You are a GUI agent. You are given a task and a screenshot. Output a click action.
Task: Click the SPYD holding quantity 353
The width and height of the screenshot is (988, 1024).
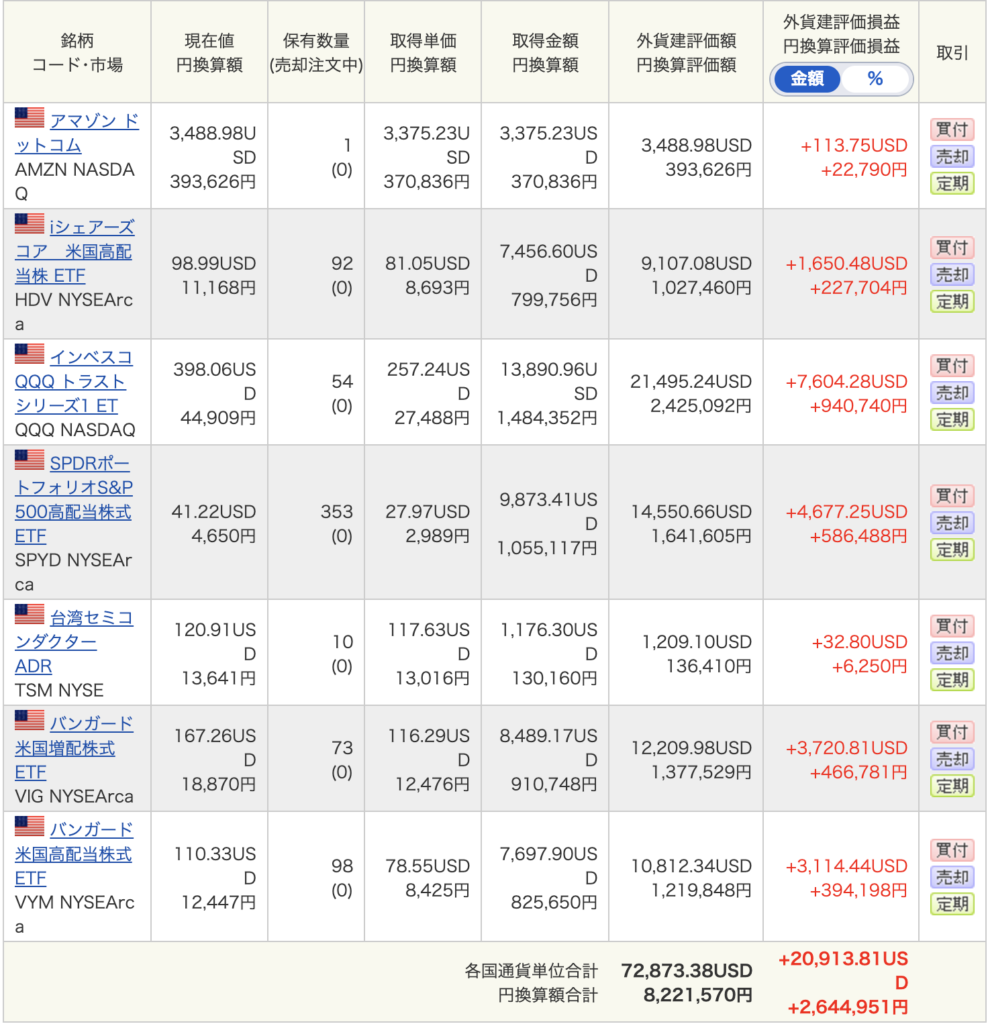click(x=337, y=511)
